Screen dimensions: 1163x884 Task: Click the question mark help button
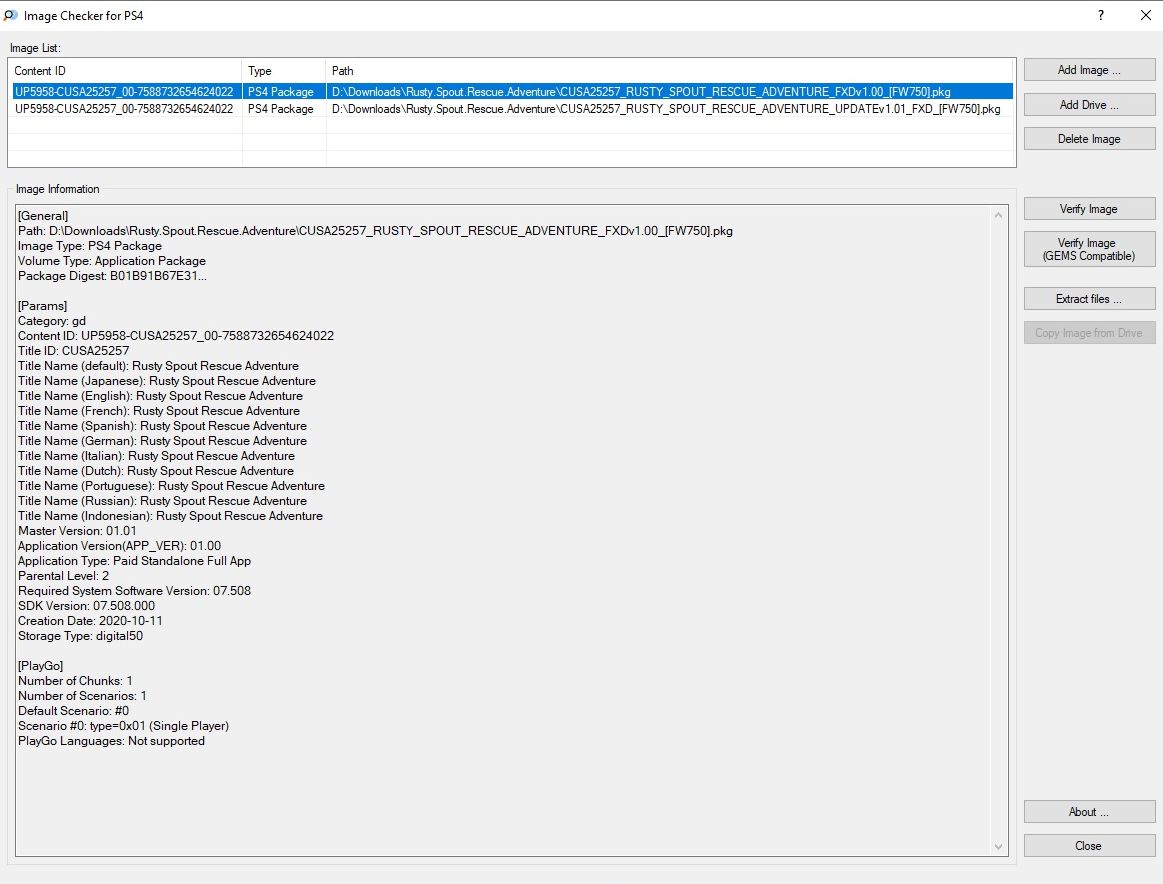coord(1100,16)
